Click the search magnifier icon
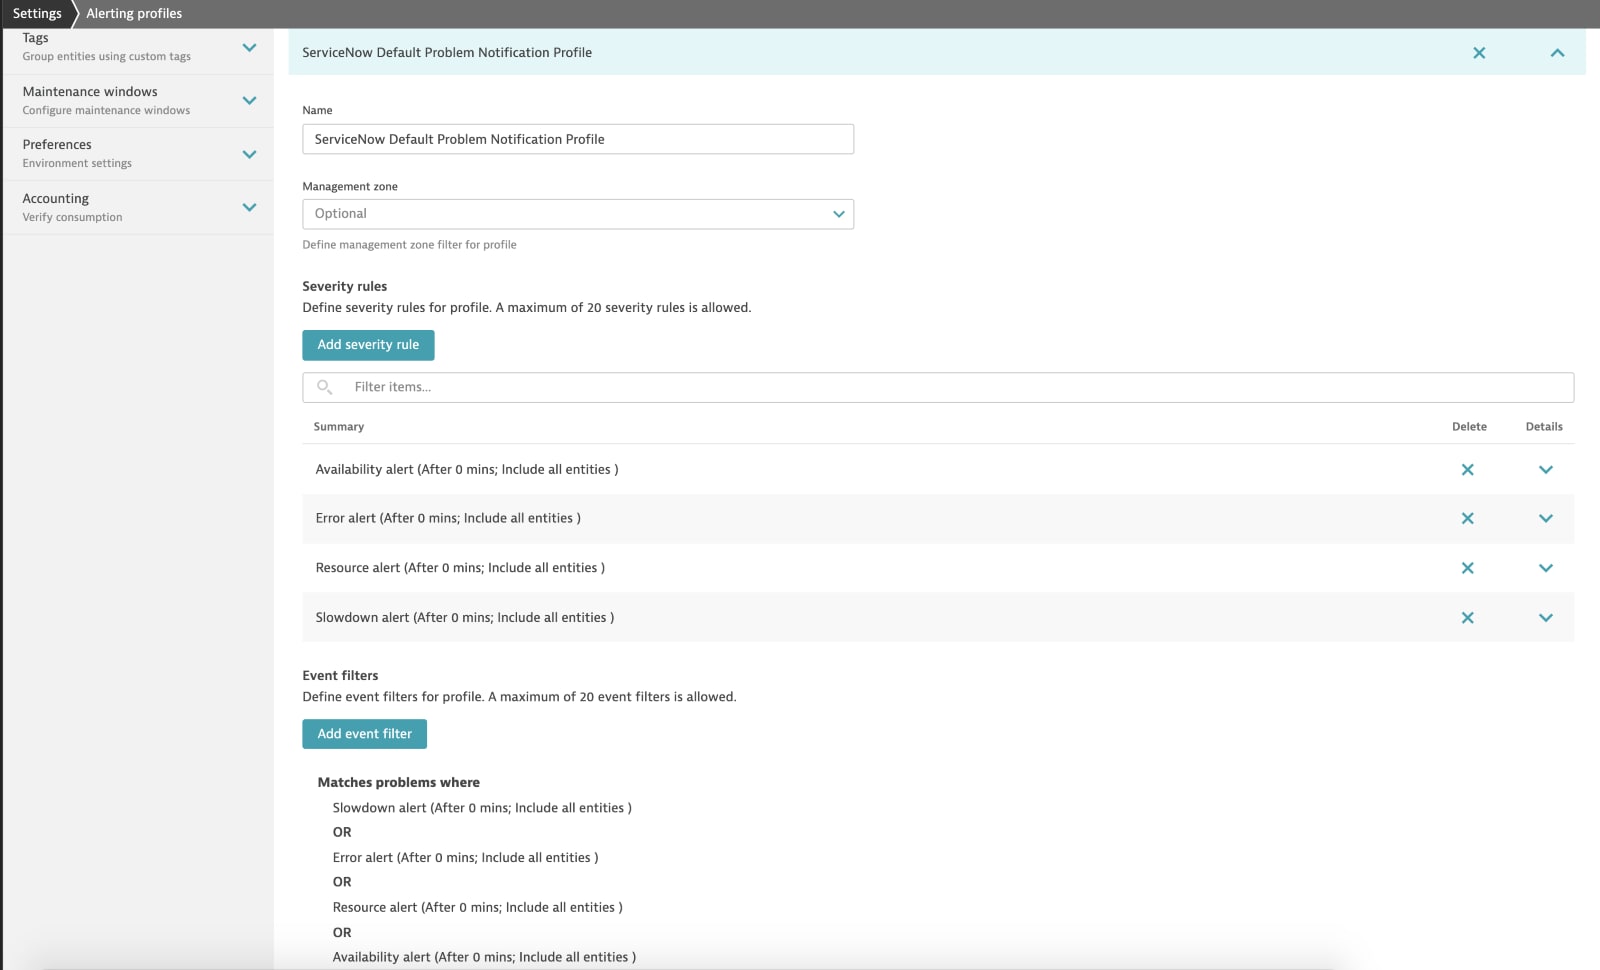 [324, 387]
